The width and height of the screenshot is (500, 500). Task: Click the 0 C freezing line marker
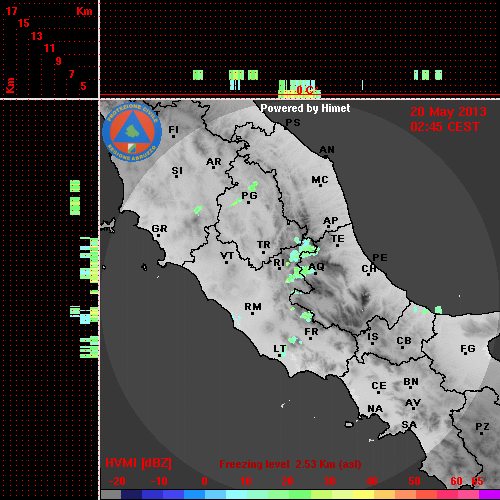click(305, 90)
